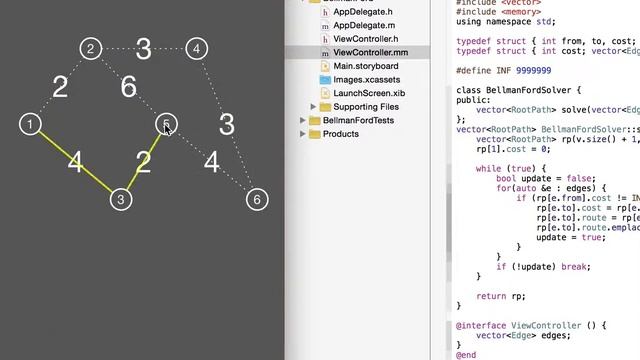Image resolution: width=640 pixels, height=360 pixels.
Task: Click the Main.storyboard file icon
Action: (x=325, y=66)
